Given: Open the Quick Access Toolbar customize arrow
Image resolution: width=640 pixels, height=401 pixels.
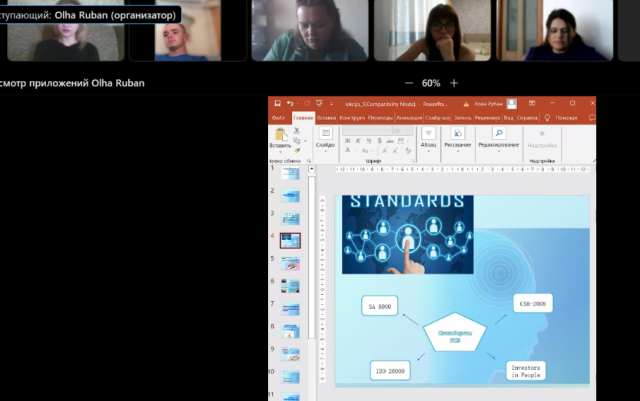Looking at the screenshot, I should tap(331, 104).
